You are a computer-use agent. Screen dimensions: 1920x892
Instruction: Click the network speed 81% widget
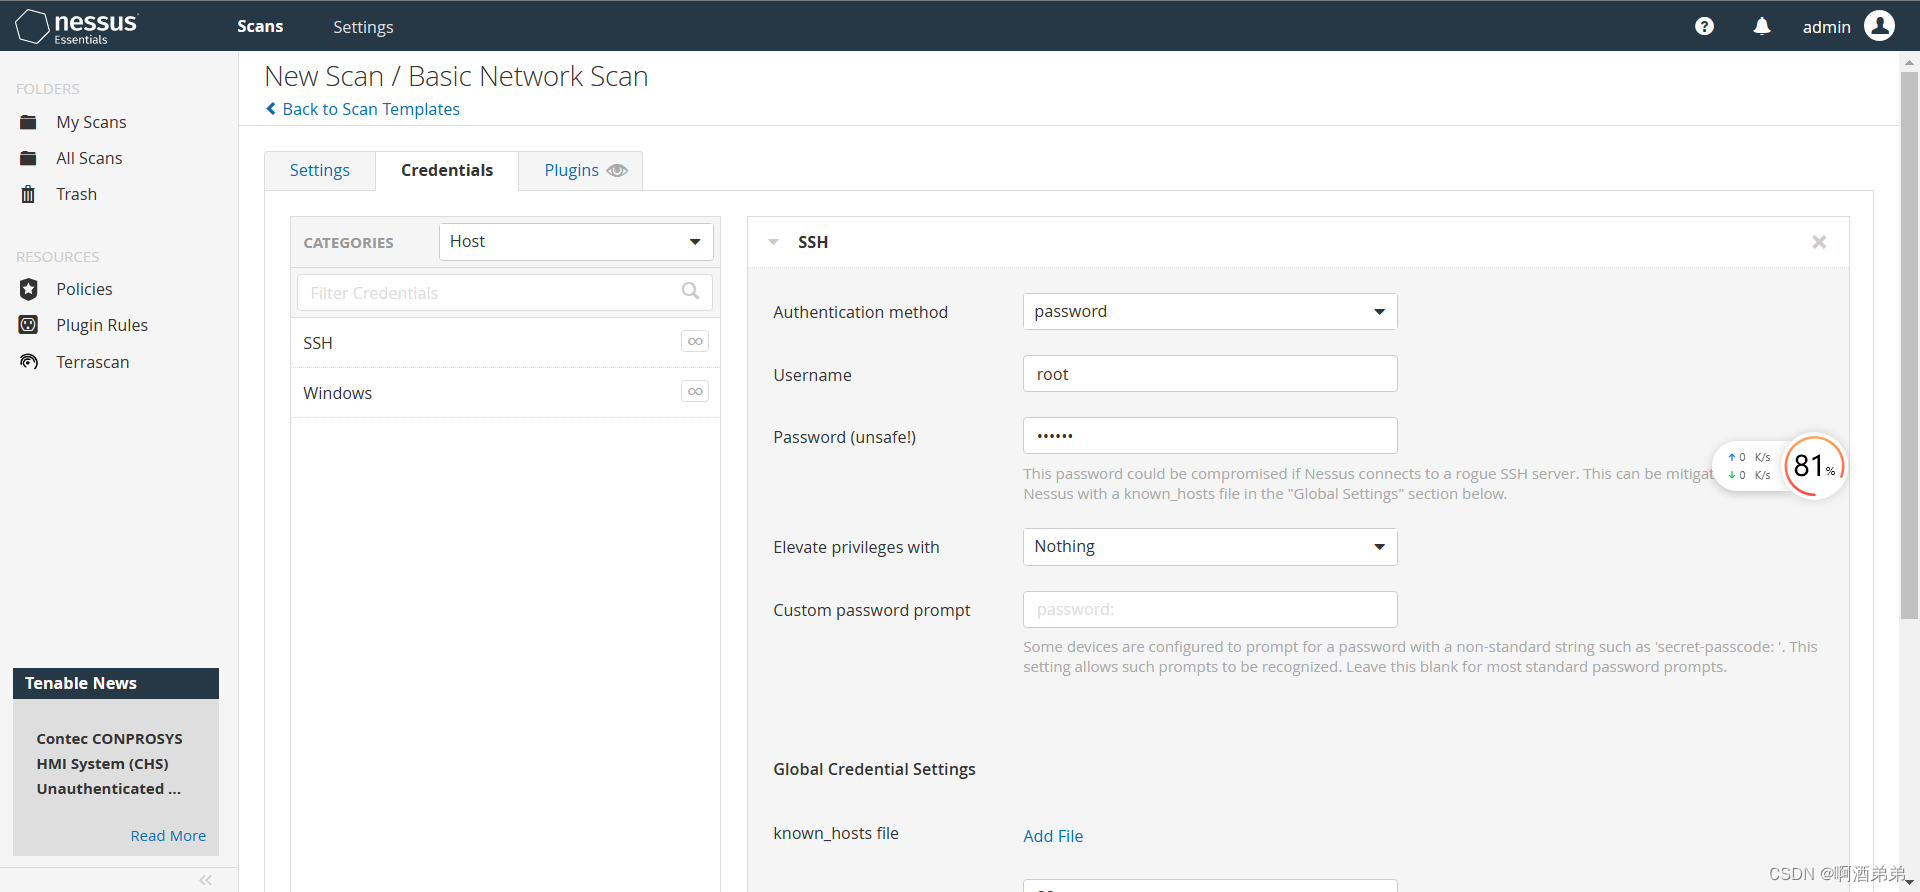[1780, 466]
